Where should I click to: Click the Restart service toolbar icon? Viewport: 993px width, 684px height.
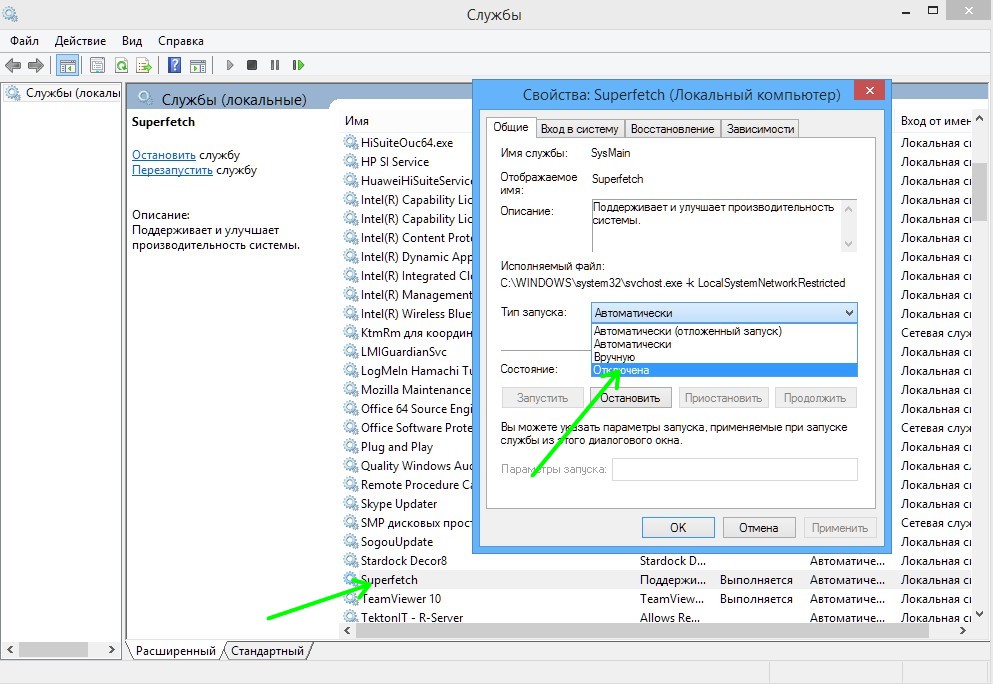point(298,66)
